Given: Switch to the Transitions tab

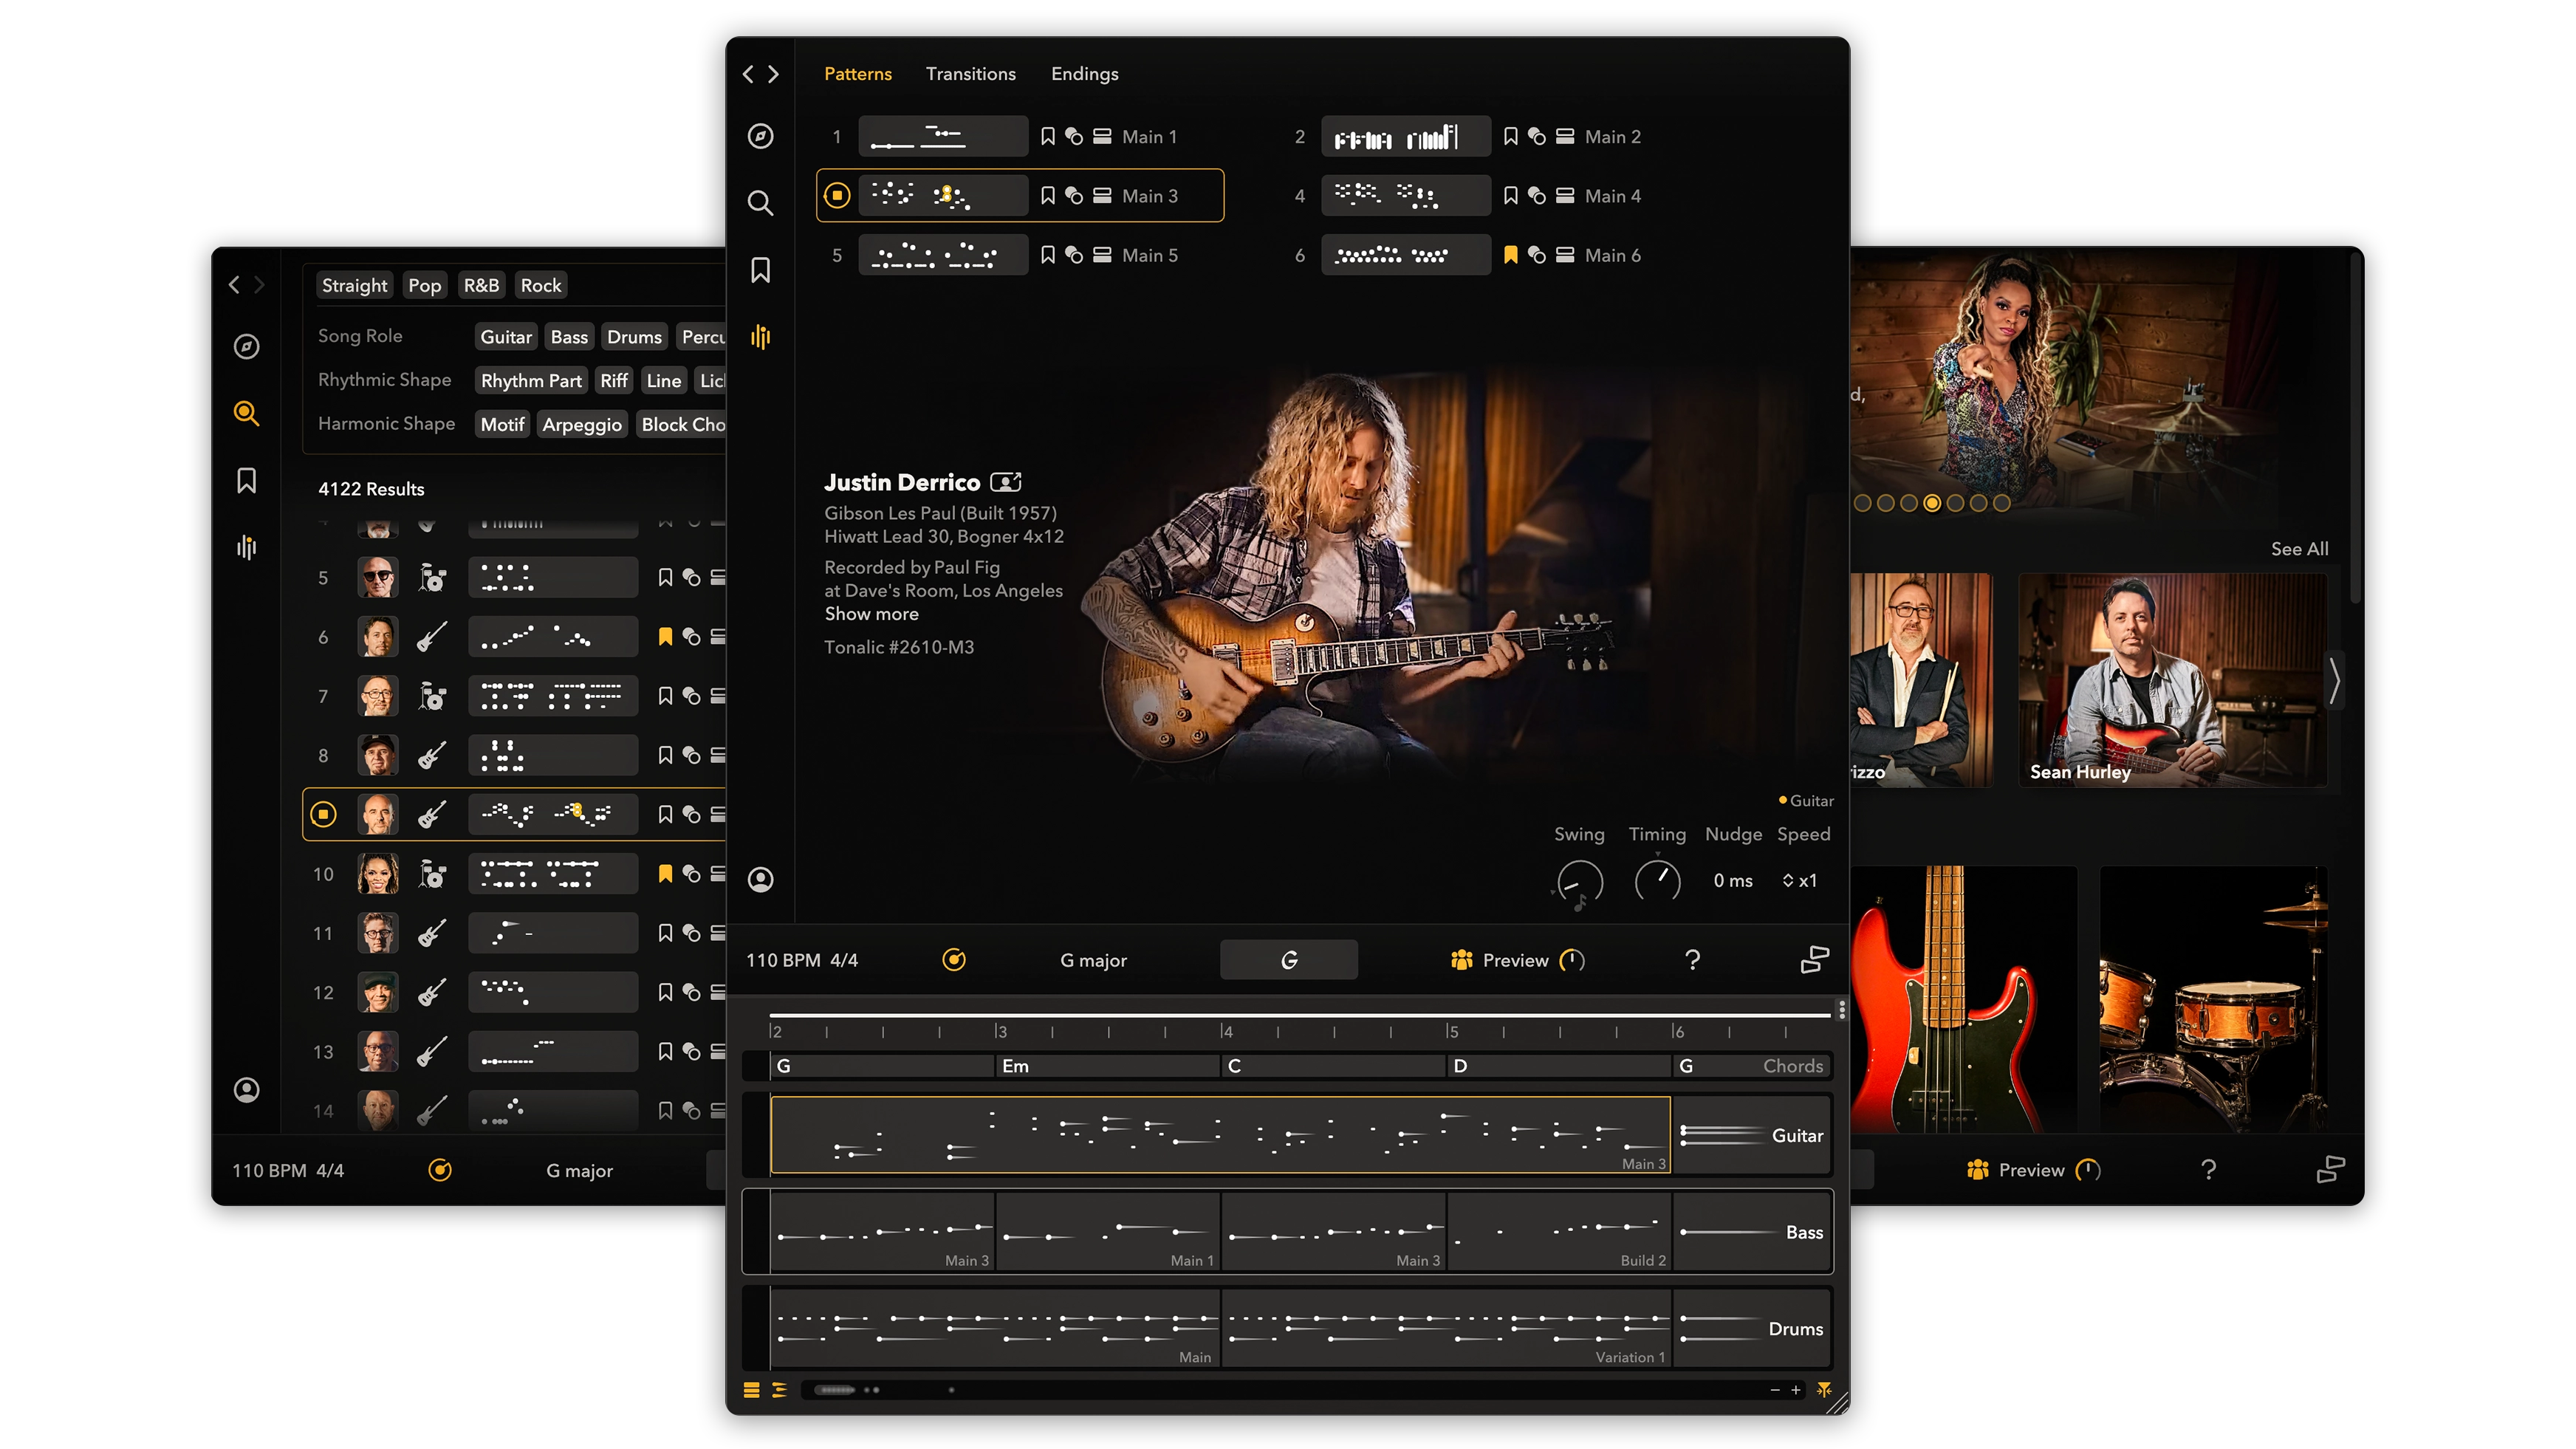Looking at the screenshot, I should pos(970,74).
